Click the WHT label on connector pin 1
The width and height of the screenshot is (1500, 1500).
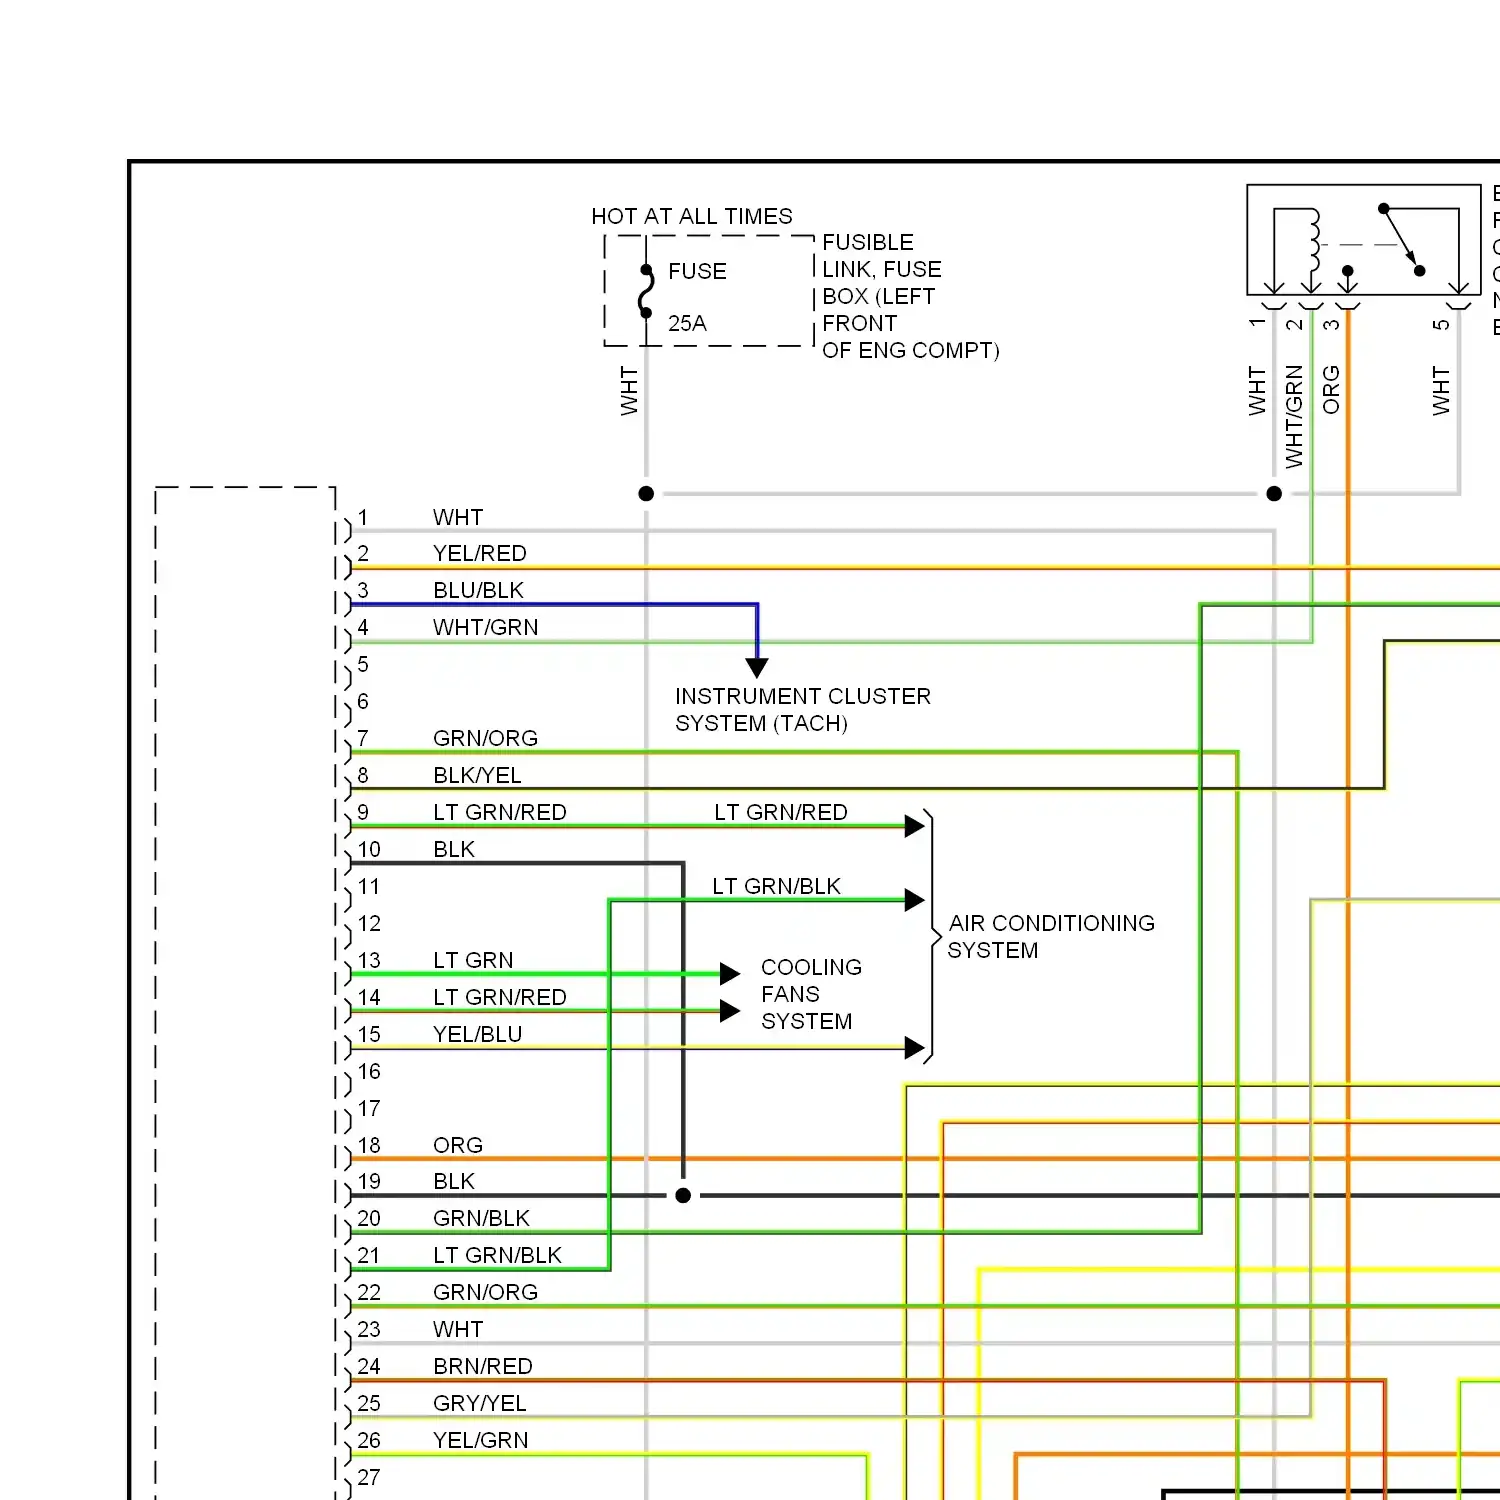[458, 517]
